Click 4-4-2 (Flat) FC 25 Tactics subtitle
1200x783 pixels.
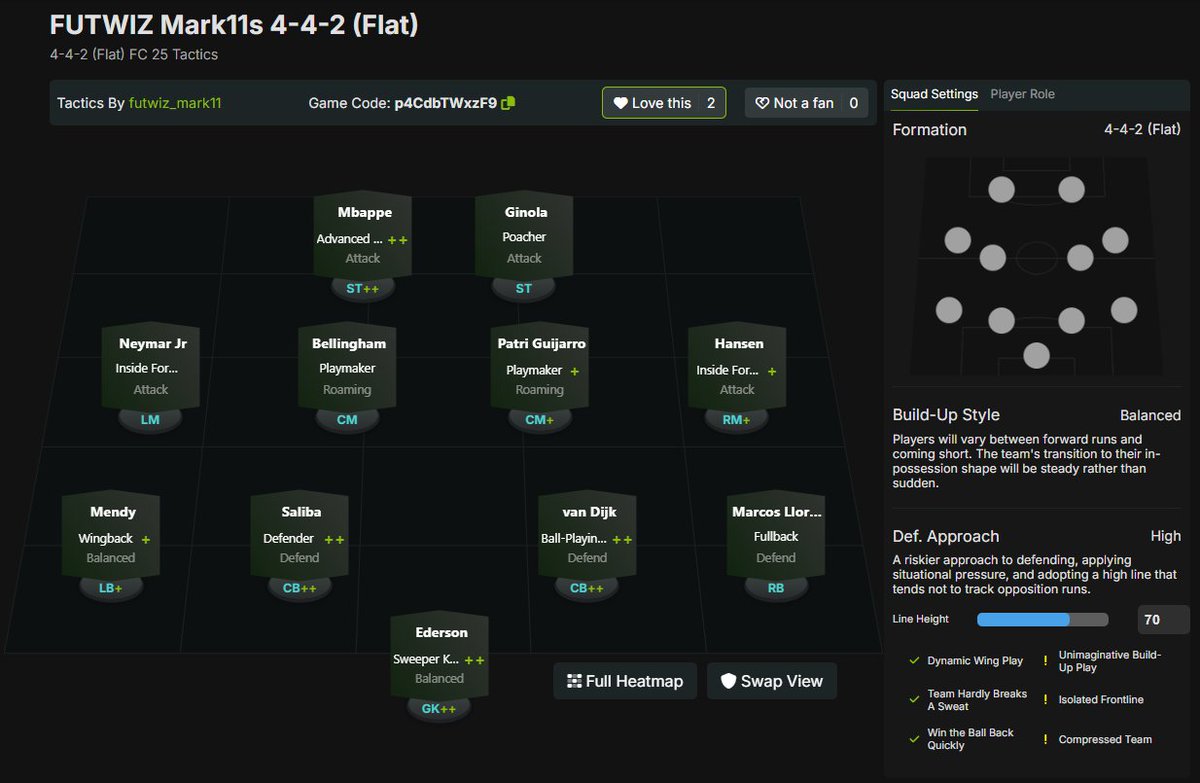tap(134, 54)
